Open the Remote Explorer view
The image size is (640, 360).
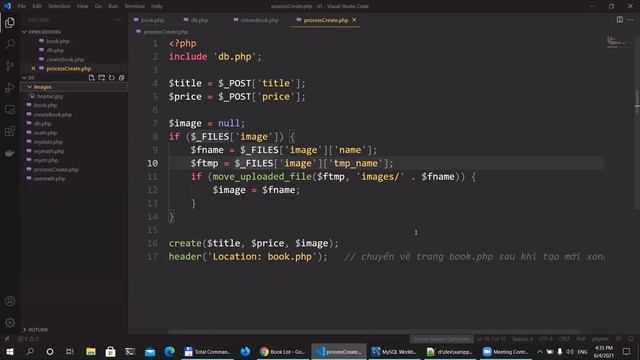tap(10, 109)
